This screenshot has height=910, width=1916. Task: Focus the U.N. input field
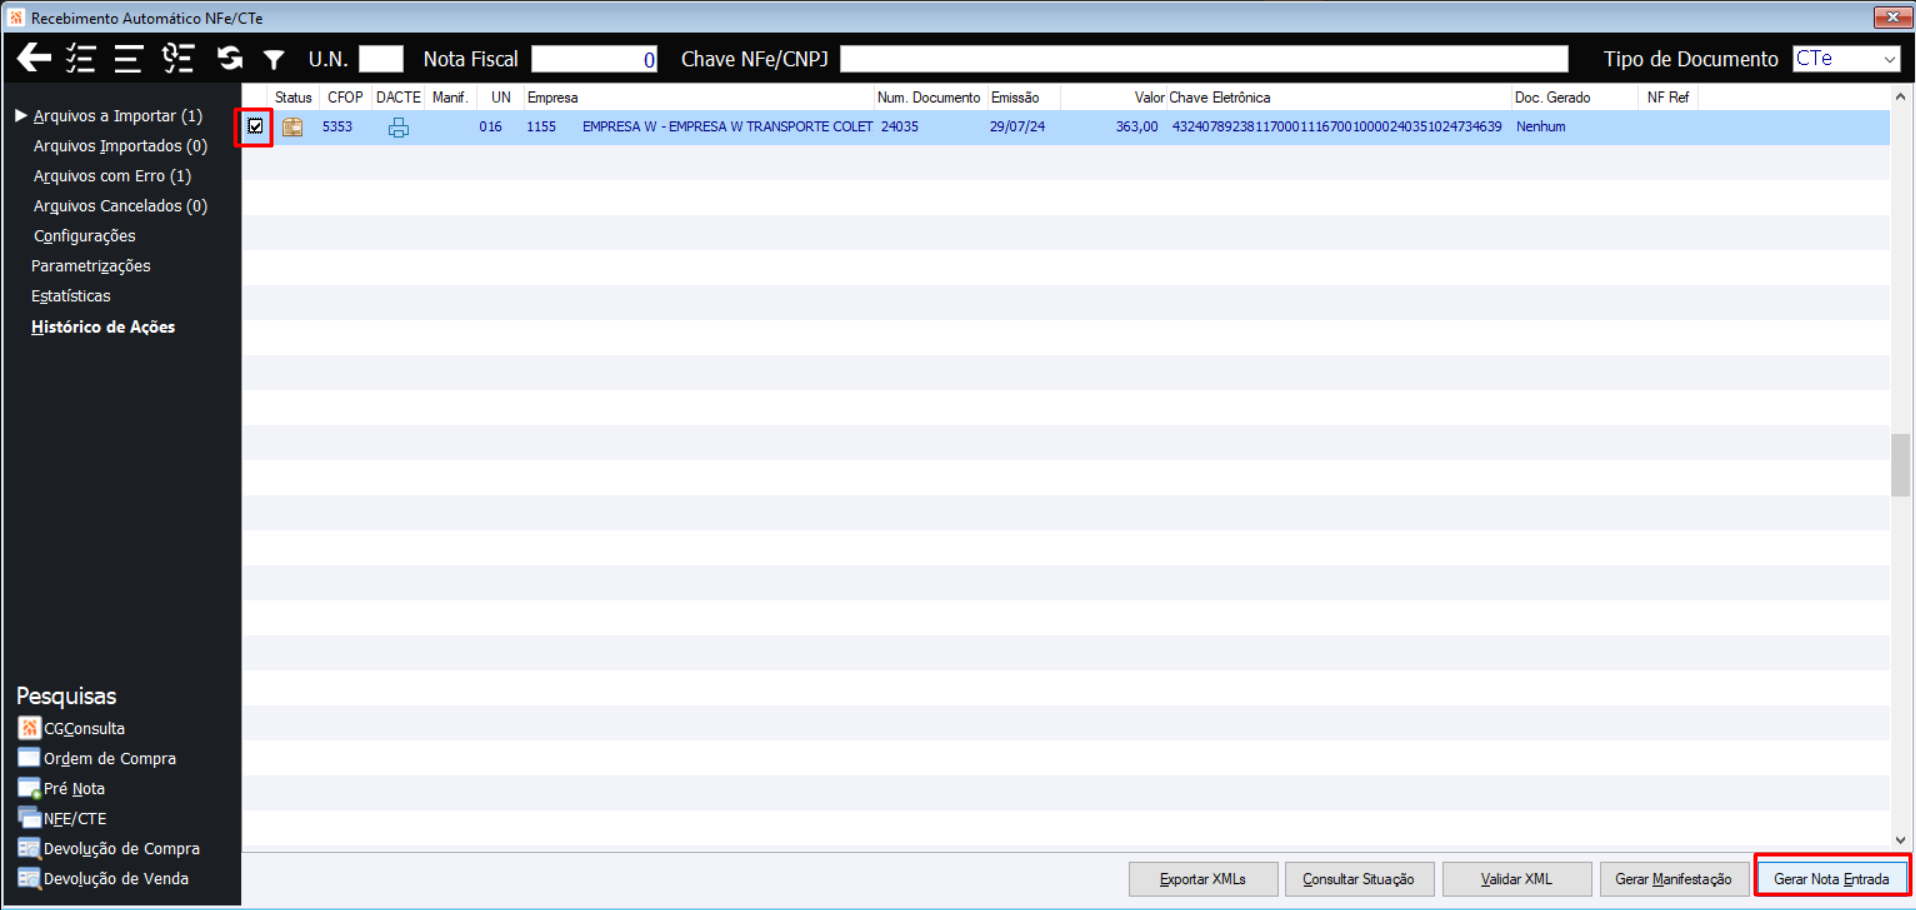pos(381,59)
